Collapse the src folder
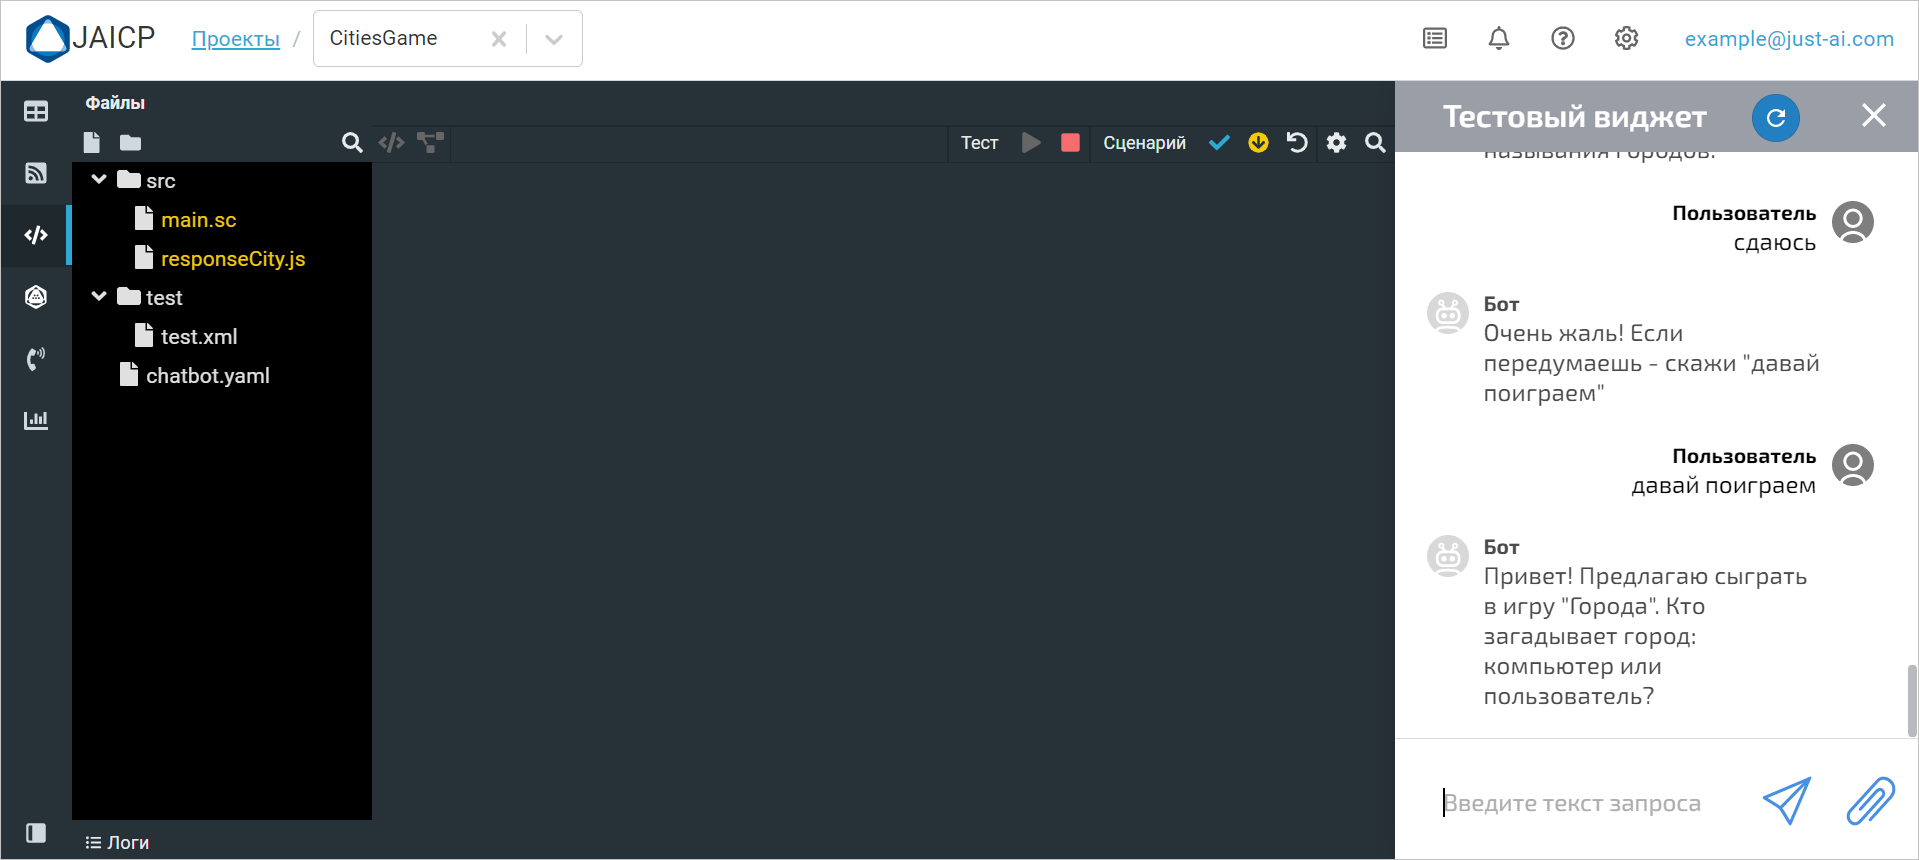1919x860 pixels. (99, 180)
